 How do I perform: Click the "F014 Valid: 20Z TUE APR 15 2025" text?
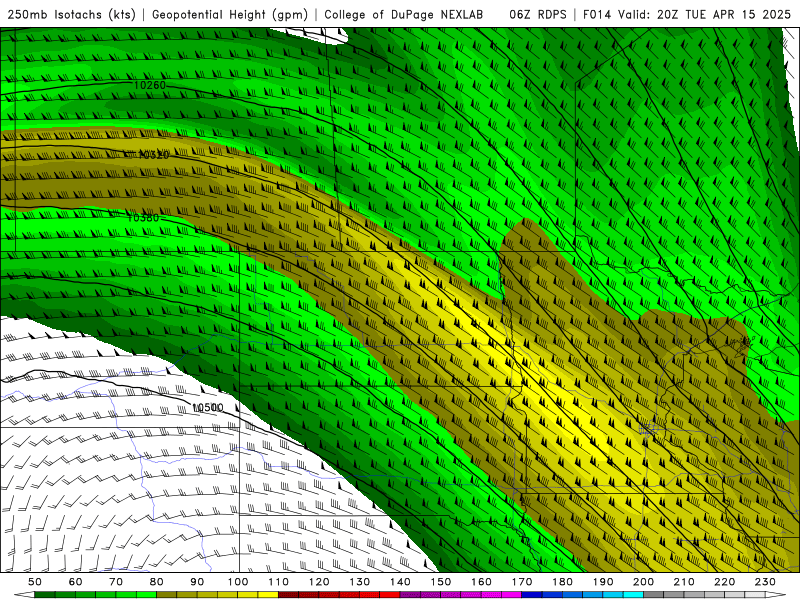coord(687,15)
